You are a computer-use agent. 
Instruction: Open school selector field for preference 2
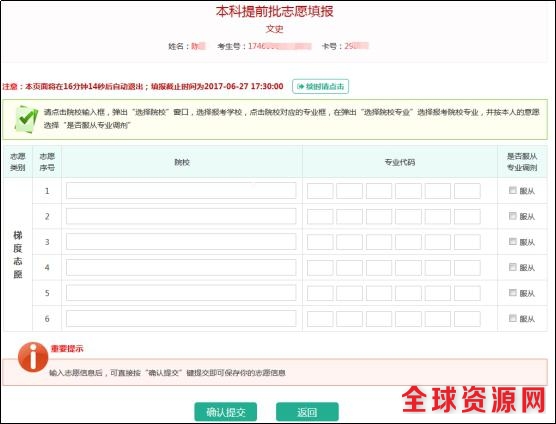pos(181,216)
